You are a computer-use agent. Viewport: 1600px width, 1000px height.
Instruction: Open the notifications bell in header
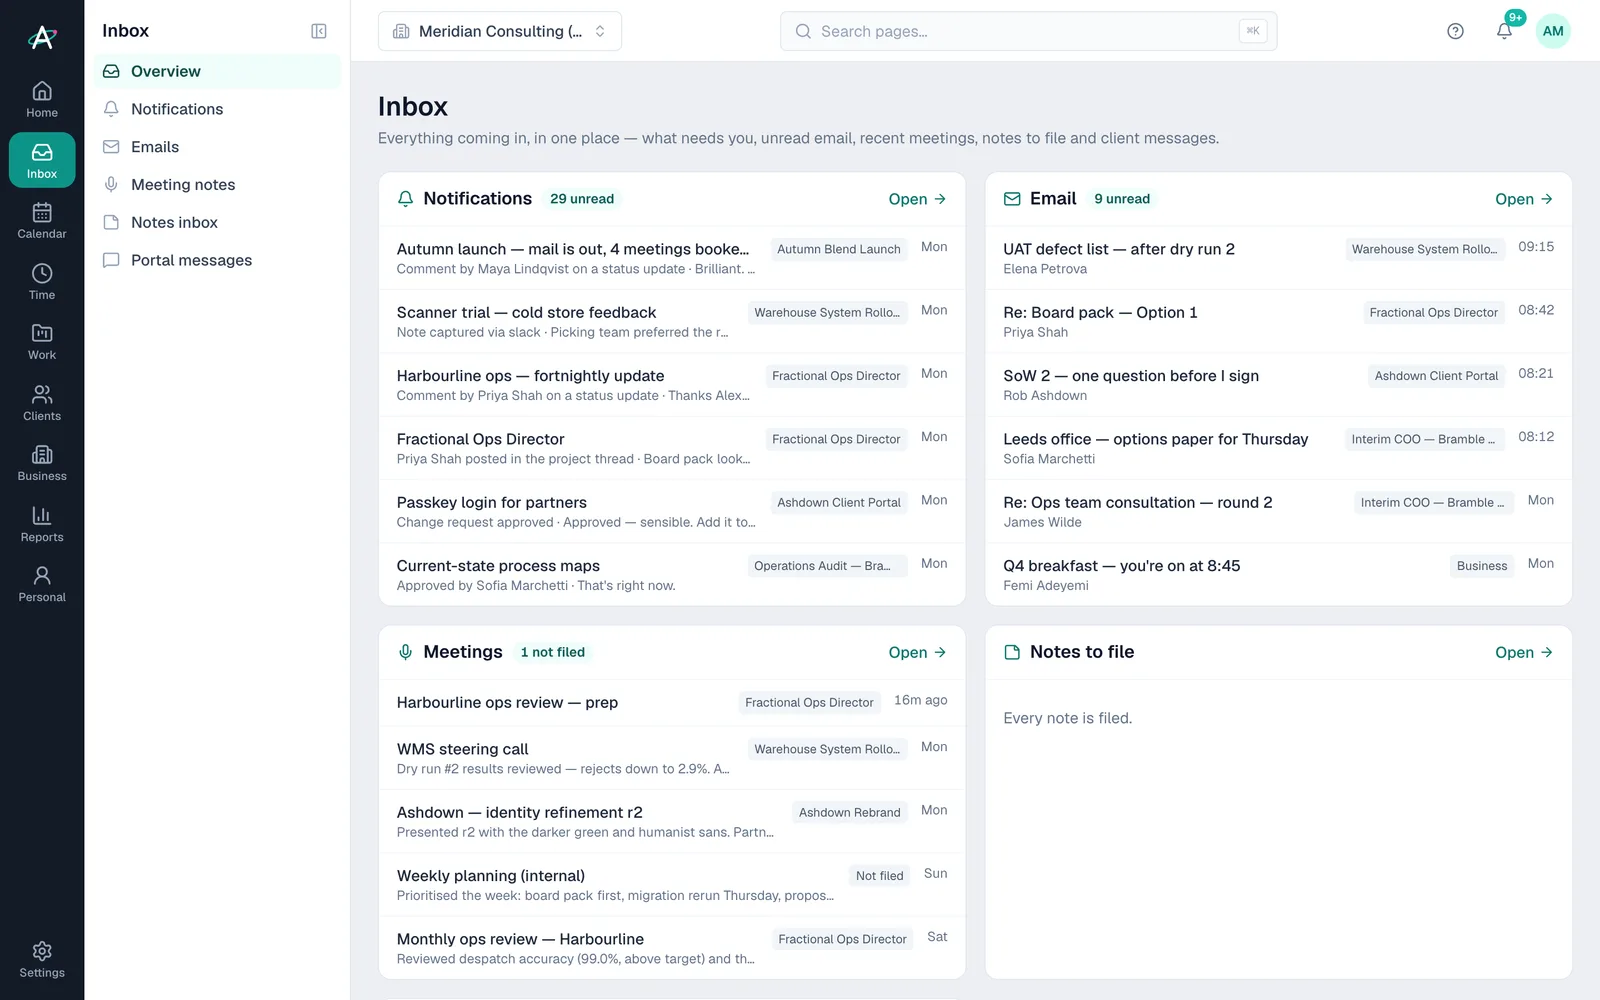[1504, 31]
